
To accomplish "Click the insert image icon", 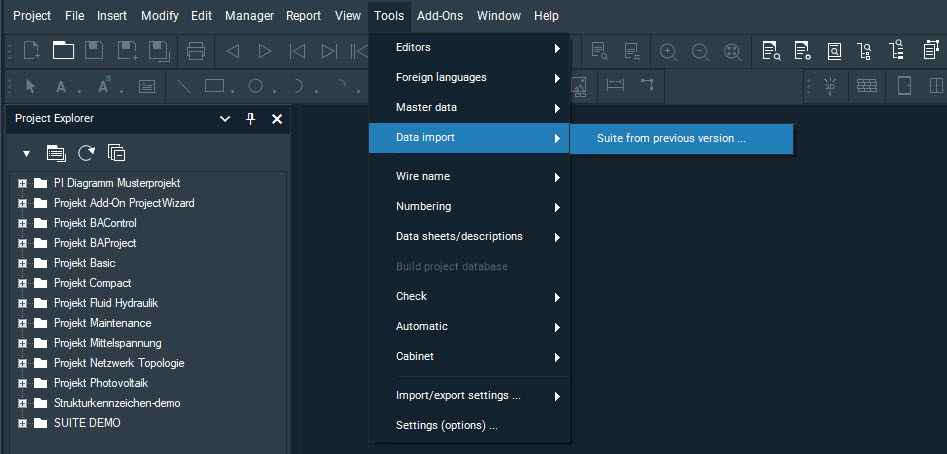I will click(579, 86).
